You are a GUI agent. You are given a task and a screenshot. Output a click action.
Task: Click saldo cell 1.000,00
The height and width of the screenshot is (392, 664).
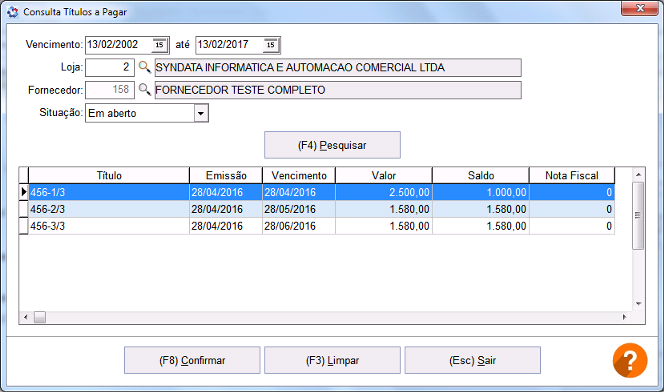pos(481,192)
